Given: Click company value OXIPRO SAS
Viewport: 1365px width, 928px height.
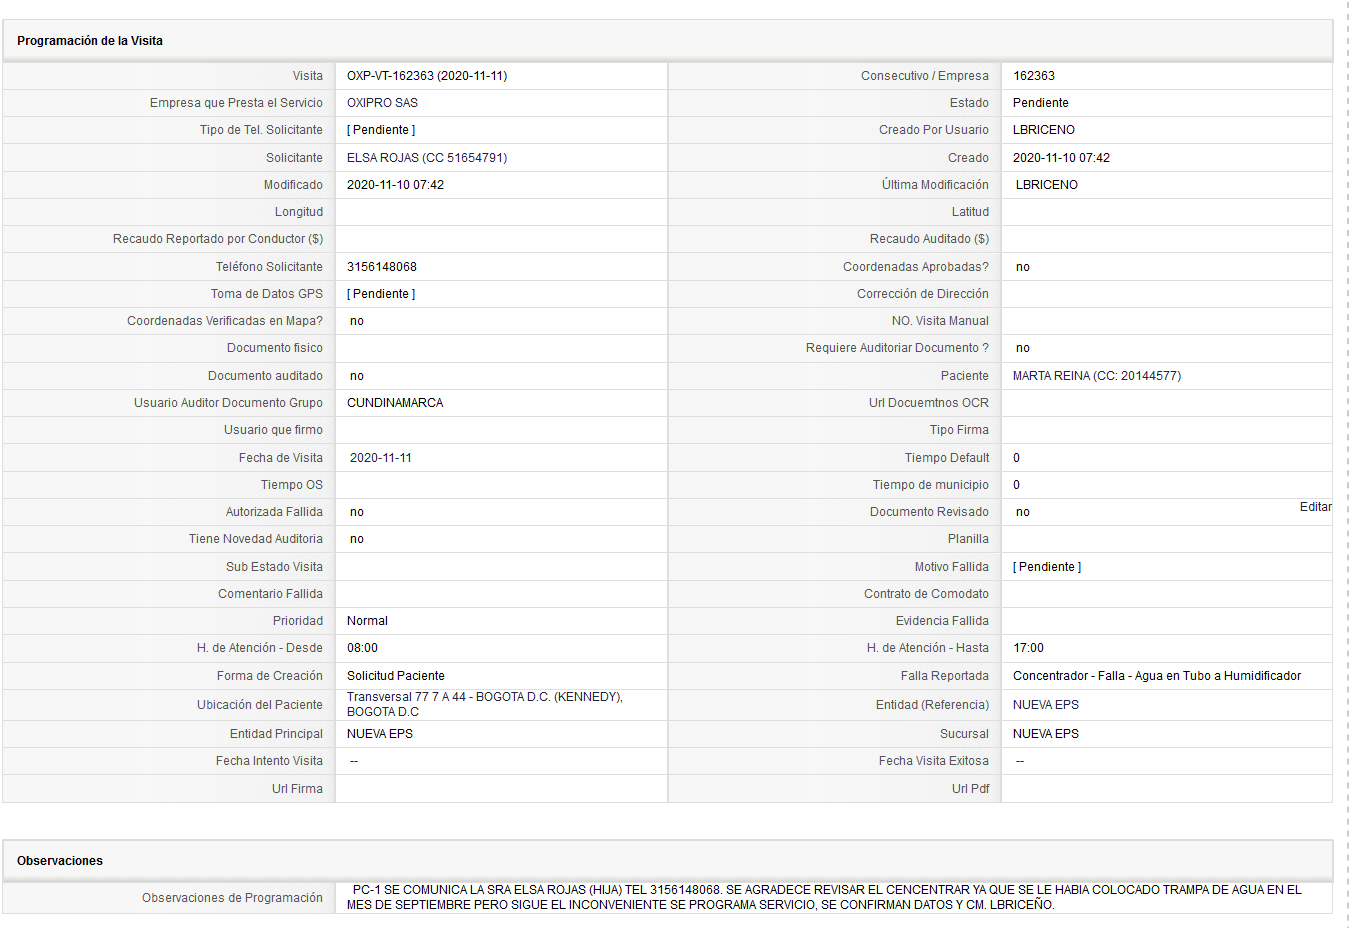Looking at the screenshot, I should (x=383, y=103).
